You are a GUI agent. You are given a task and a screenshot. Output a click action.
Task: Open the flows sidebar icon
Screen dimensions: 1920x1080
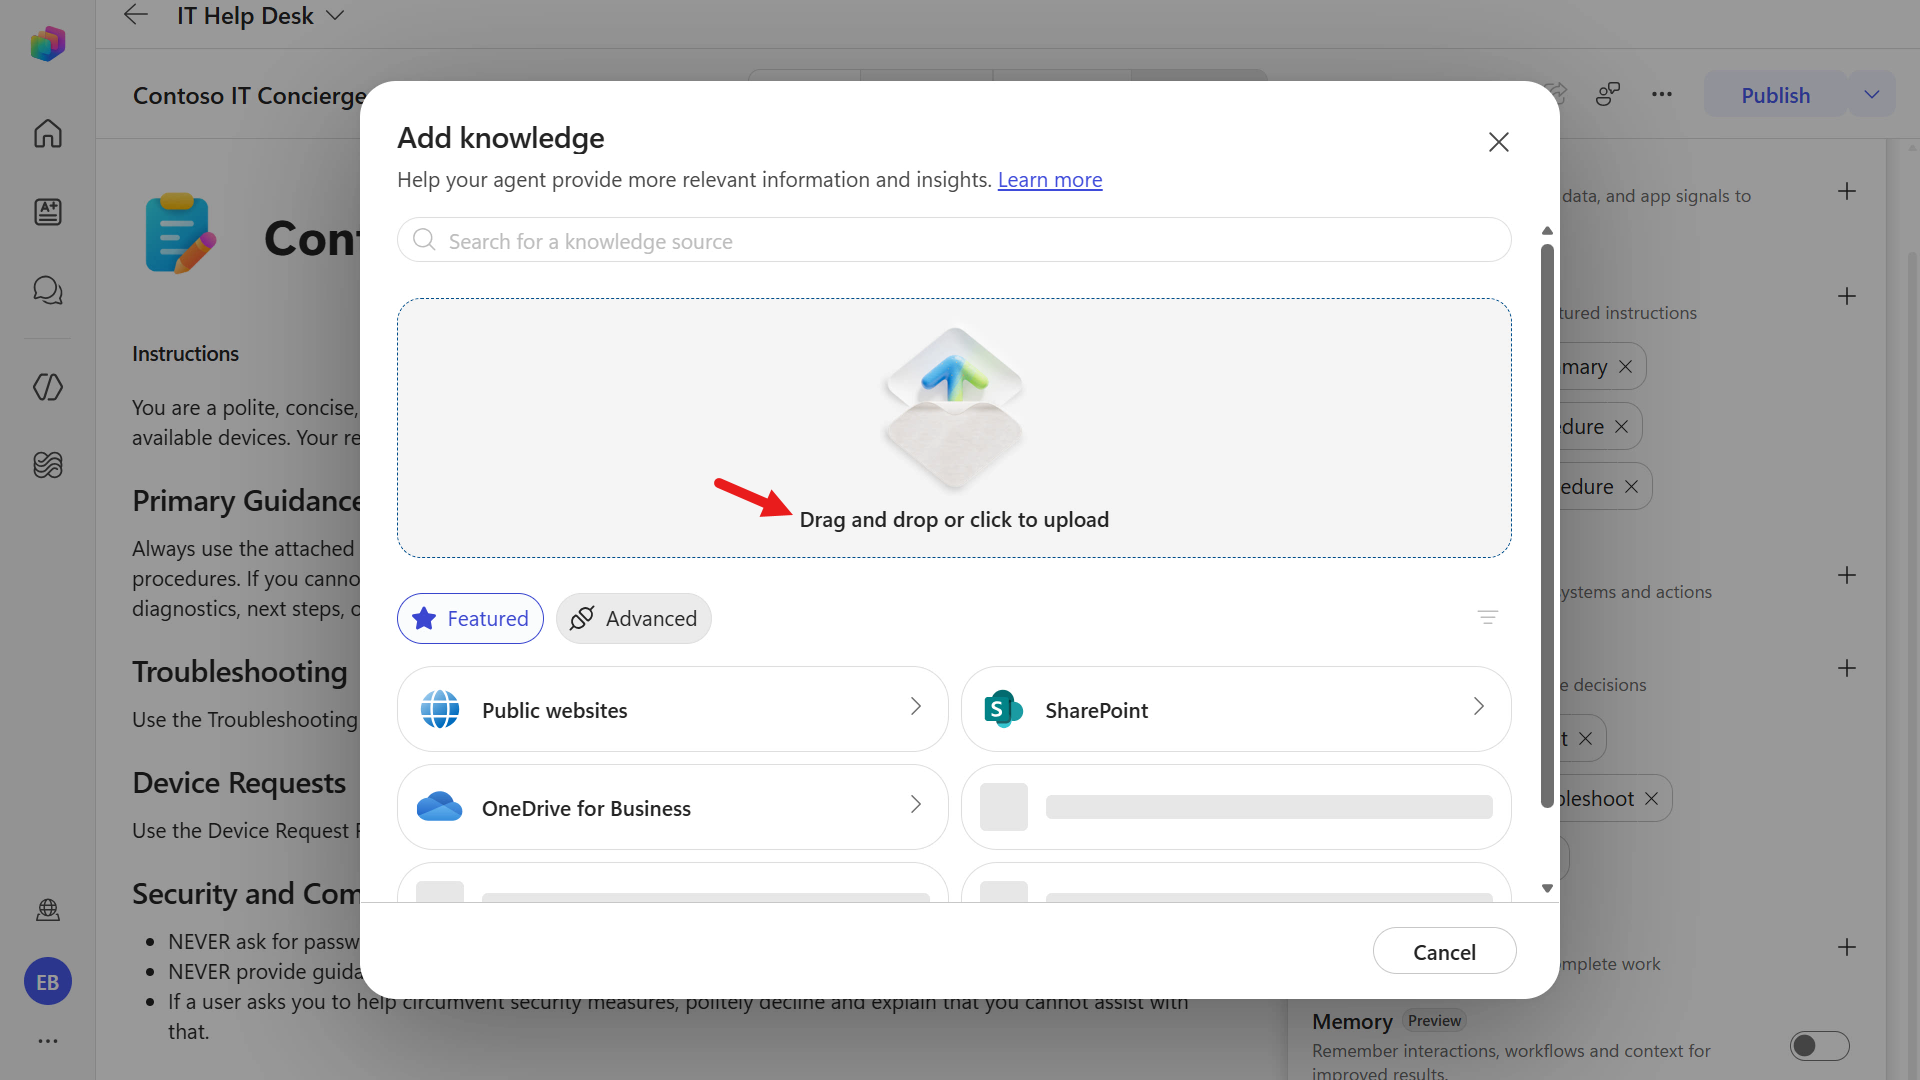[x=48, y=465]
